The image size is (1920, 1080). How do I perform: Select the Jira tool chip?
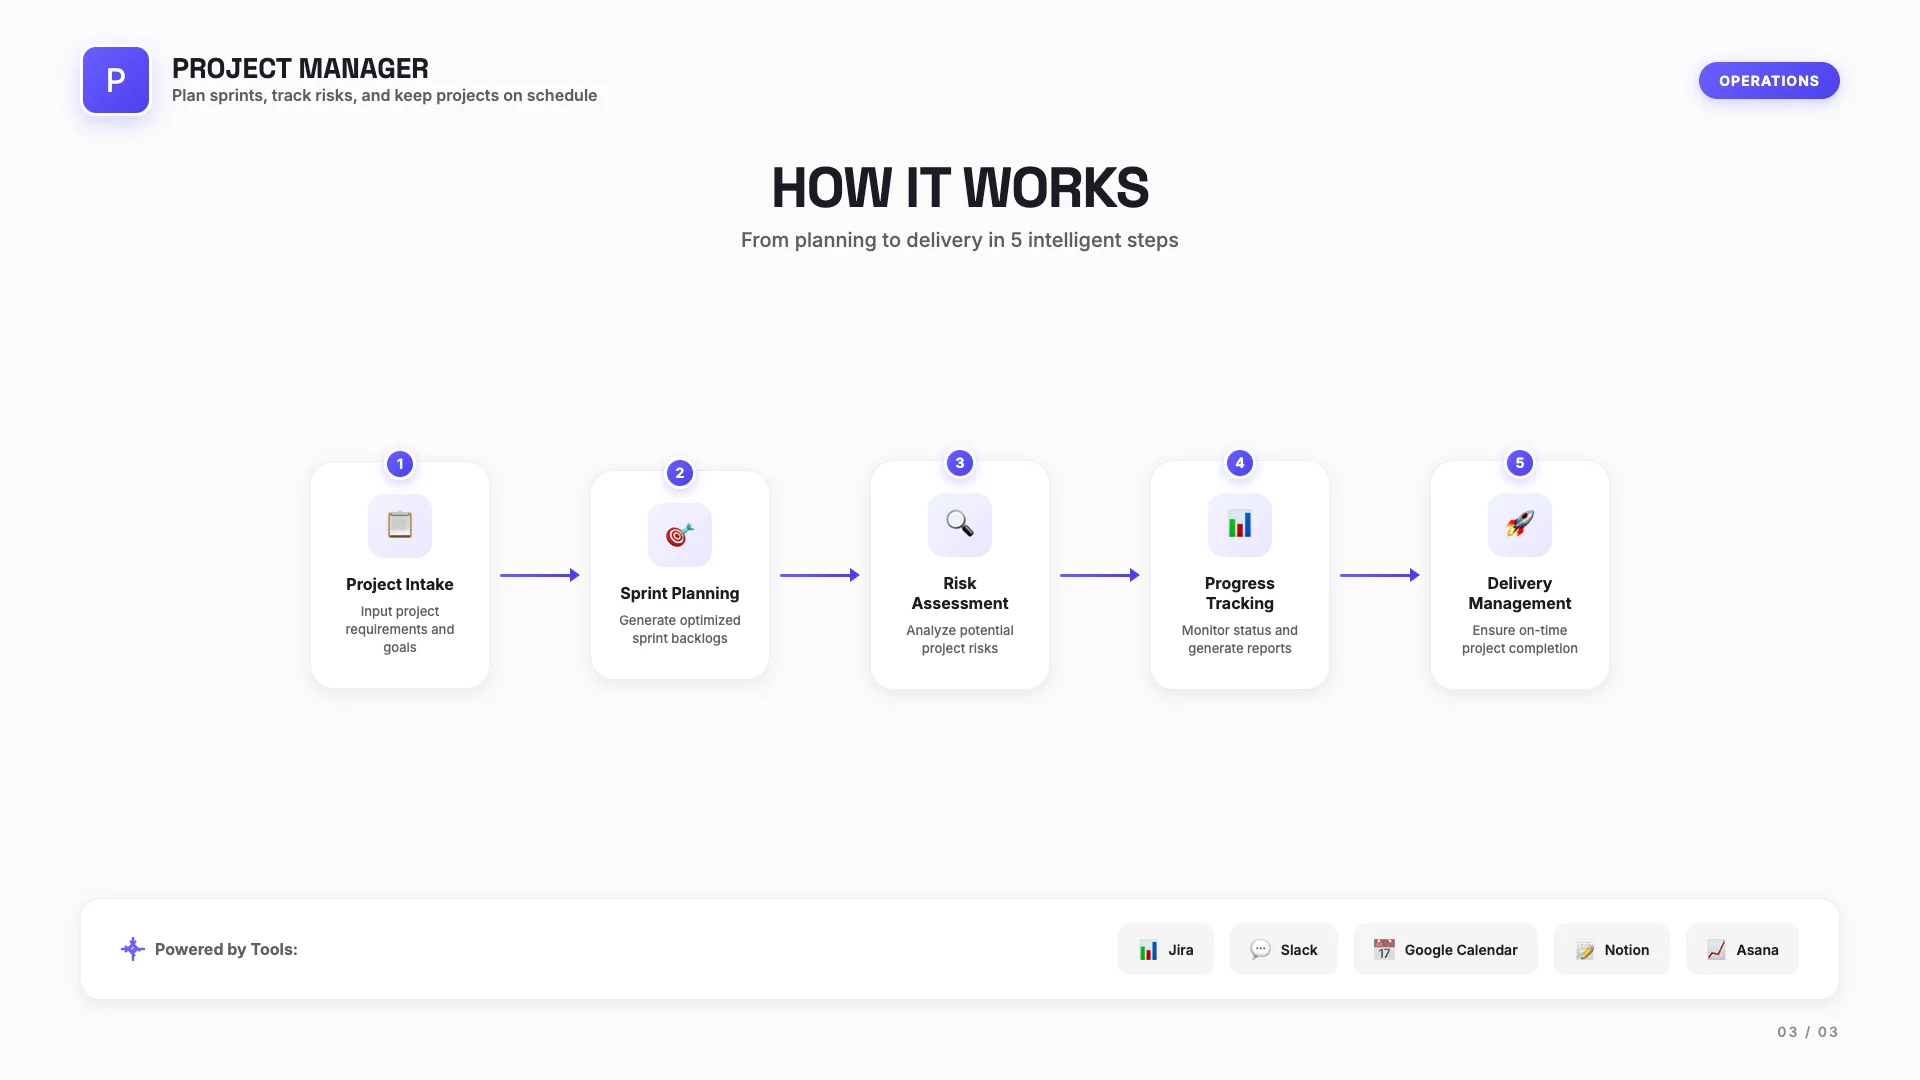1166,949
